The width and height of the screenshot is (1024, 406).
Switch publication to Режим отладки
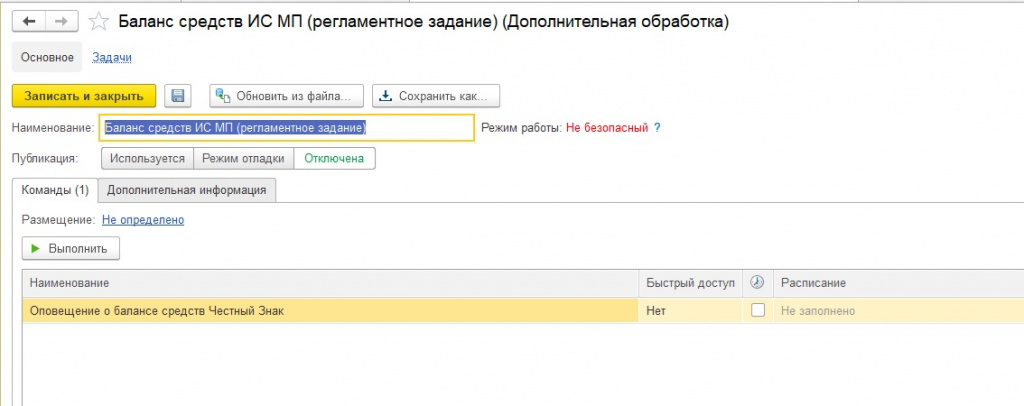coord(244,158)
